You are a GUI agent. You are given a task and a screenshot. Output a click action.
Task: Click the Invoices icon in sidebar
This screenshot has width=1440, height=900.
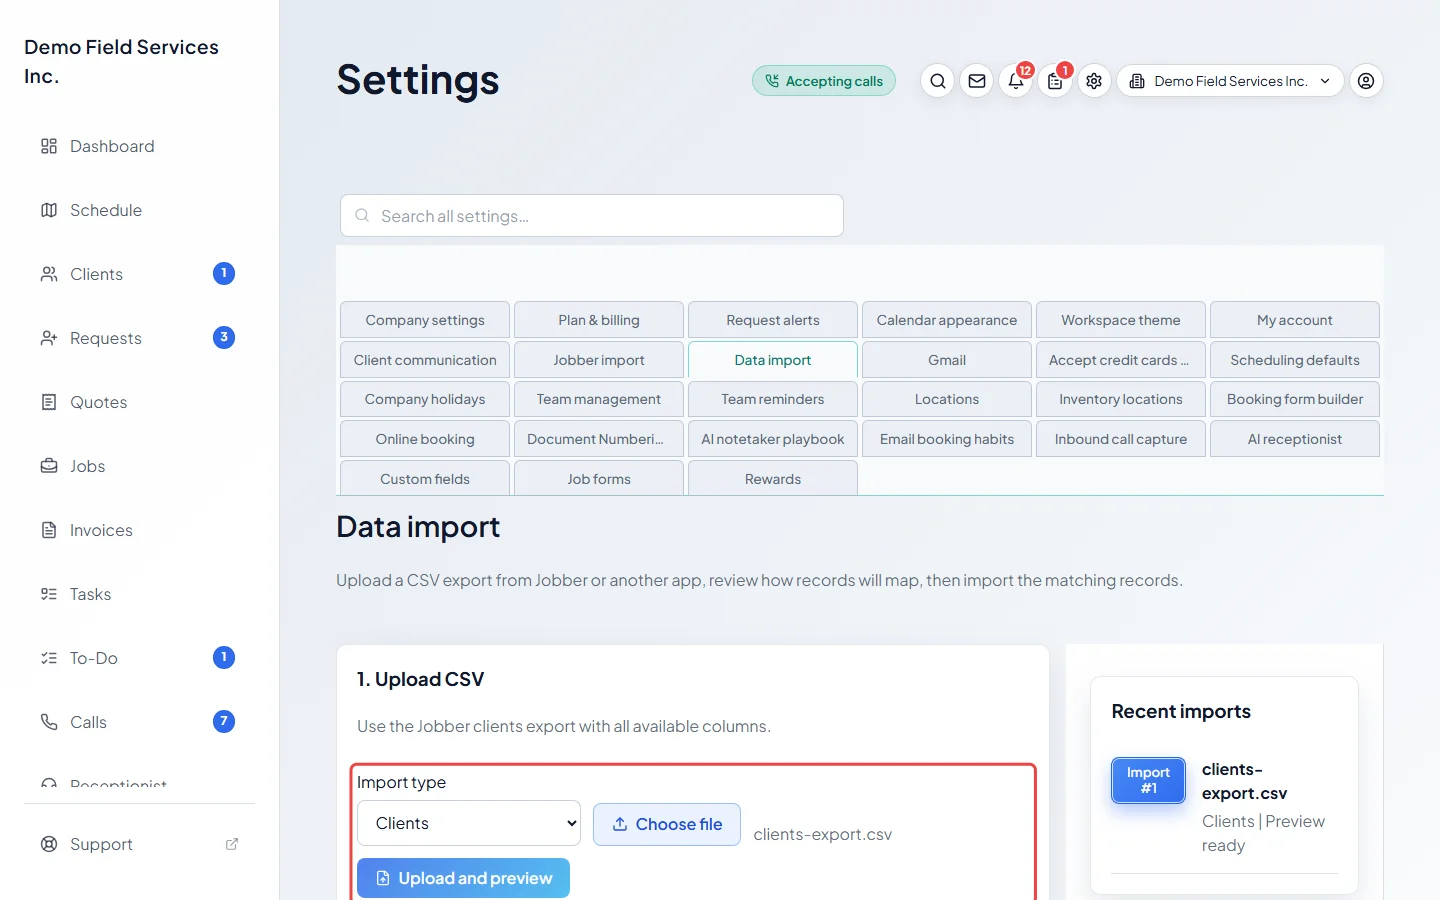pos(49,530)
